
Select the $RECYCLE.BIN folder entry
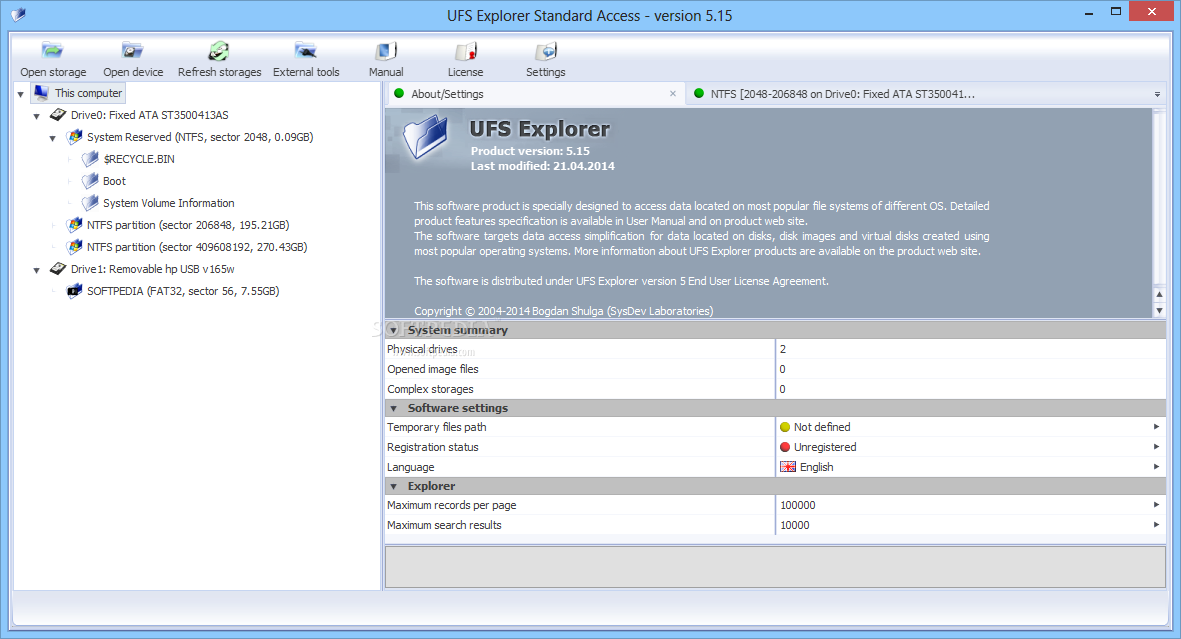point(139,159)
